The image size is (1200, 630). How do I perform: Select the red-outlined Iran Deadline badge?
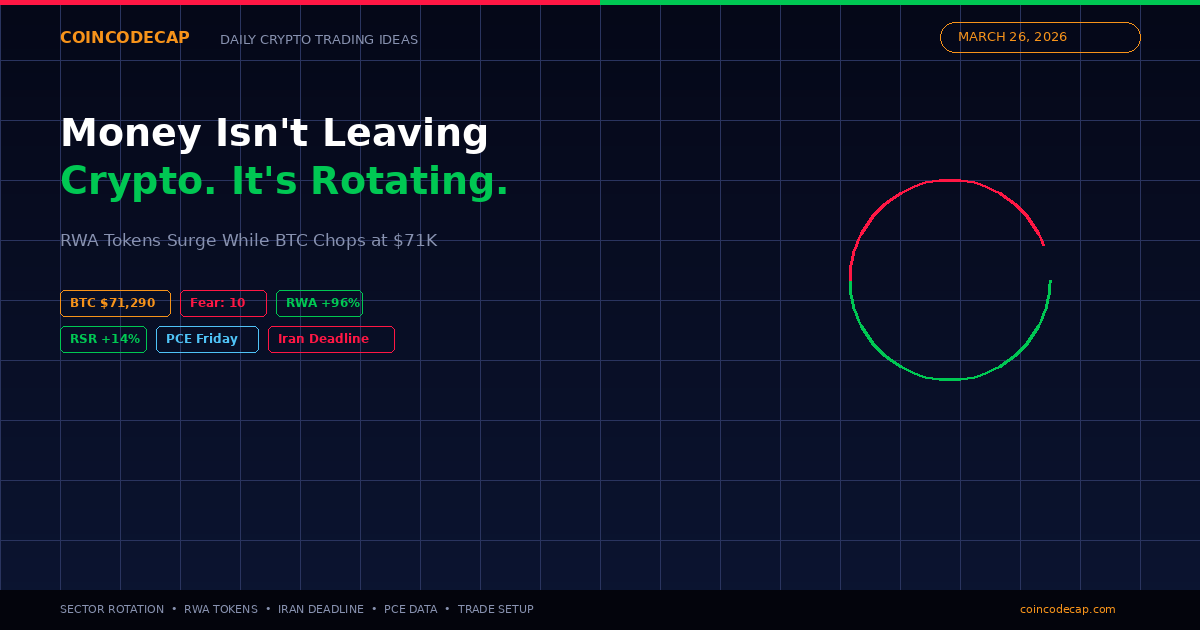(x=331, y=339)
